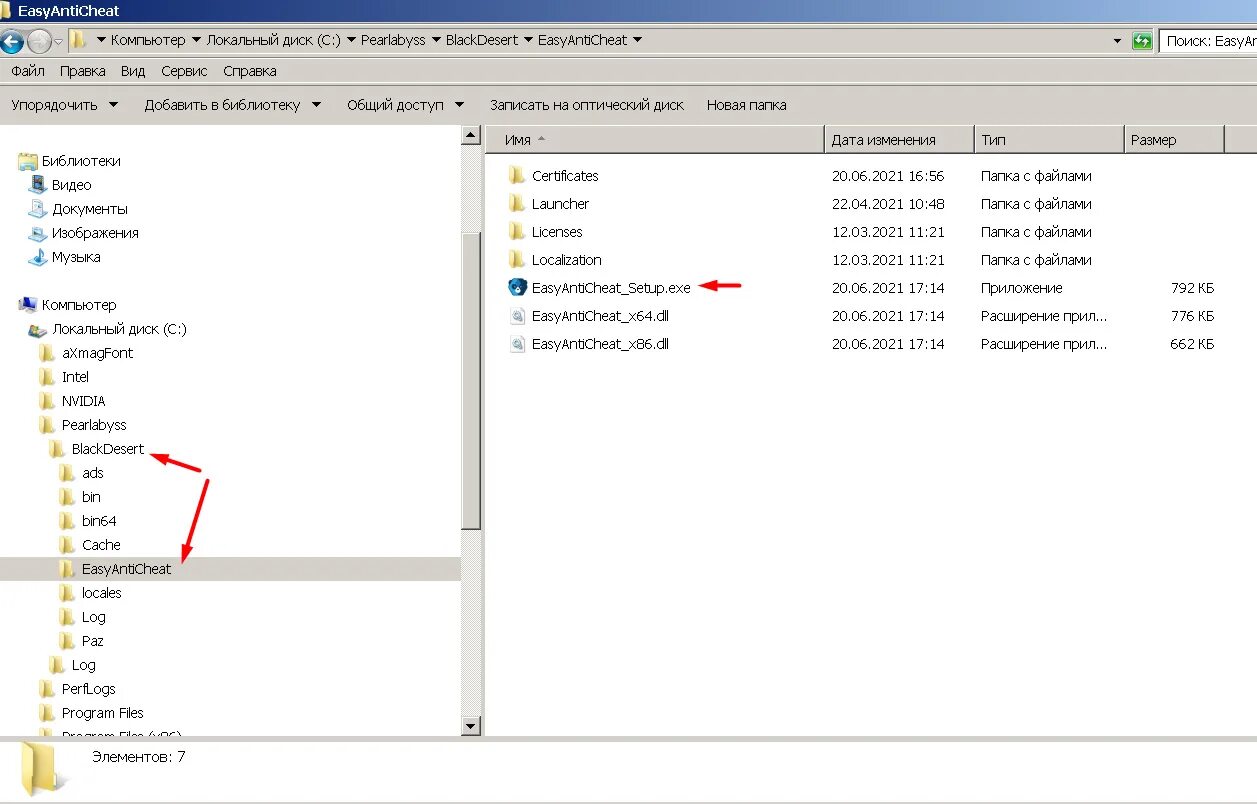Click the Изображения library icon

38,233
